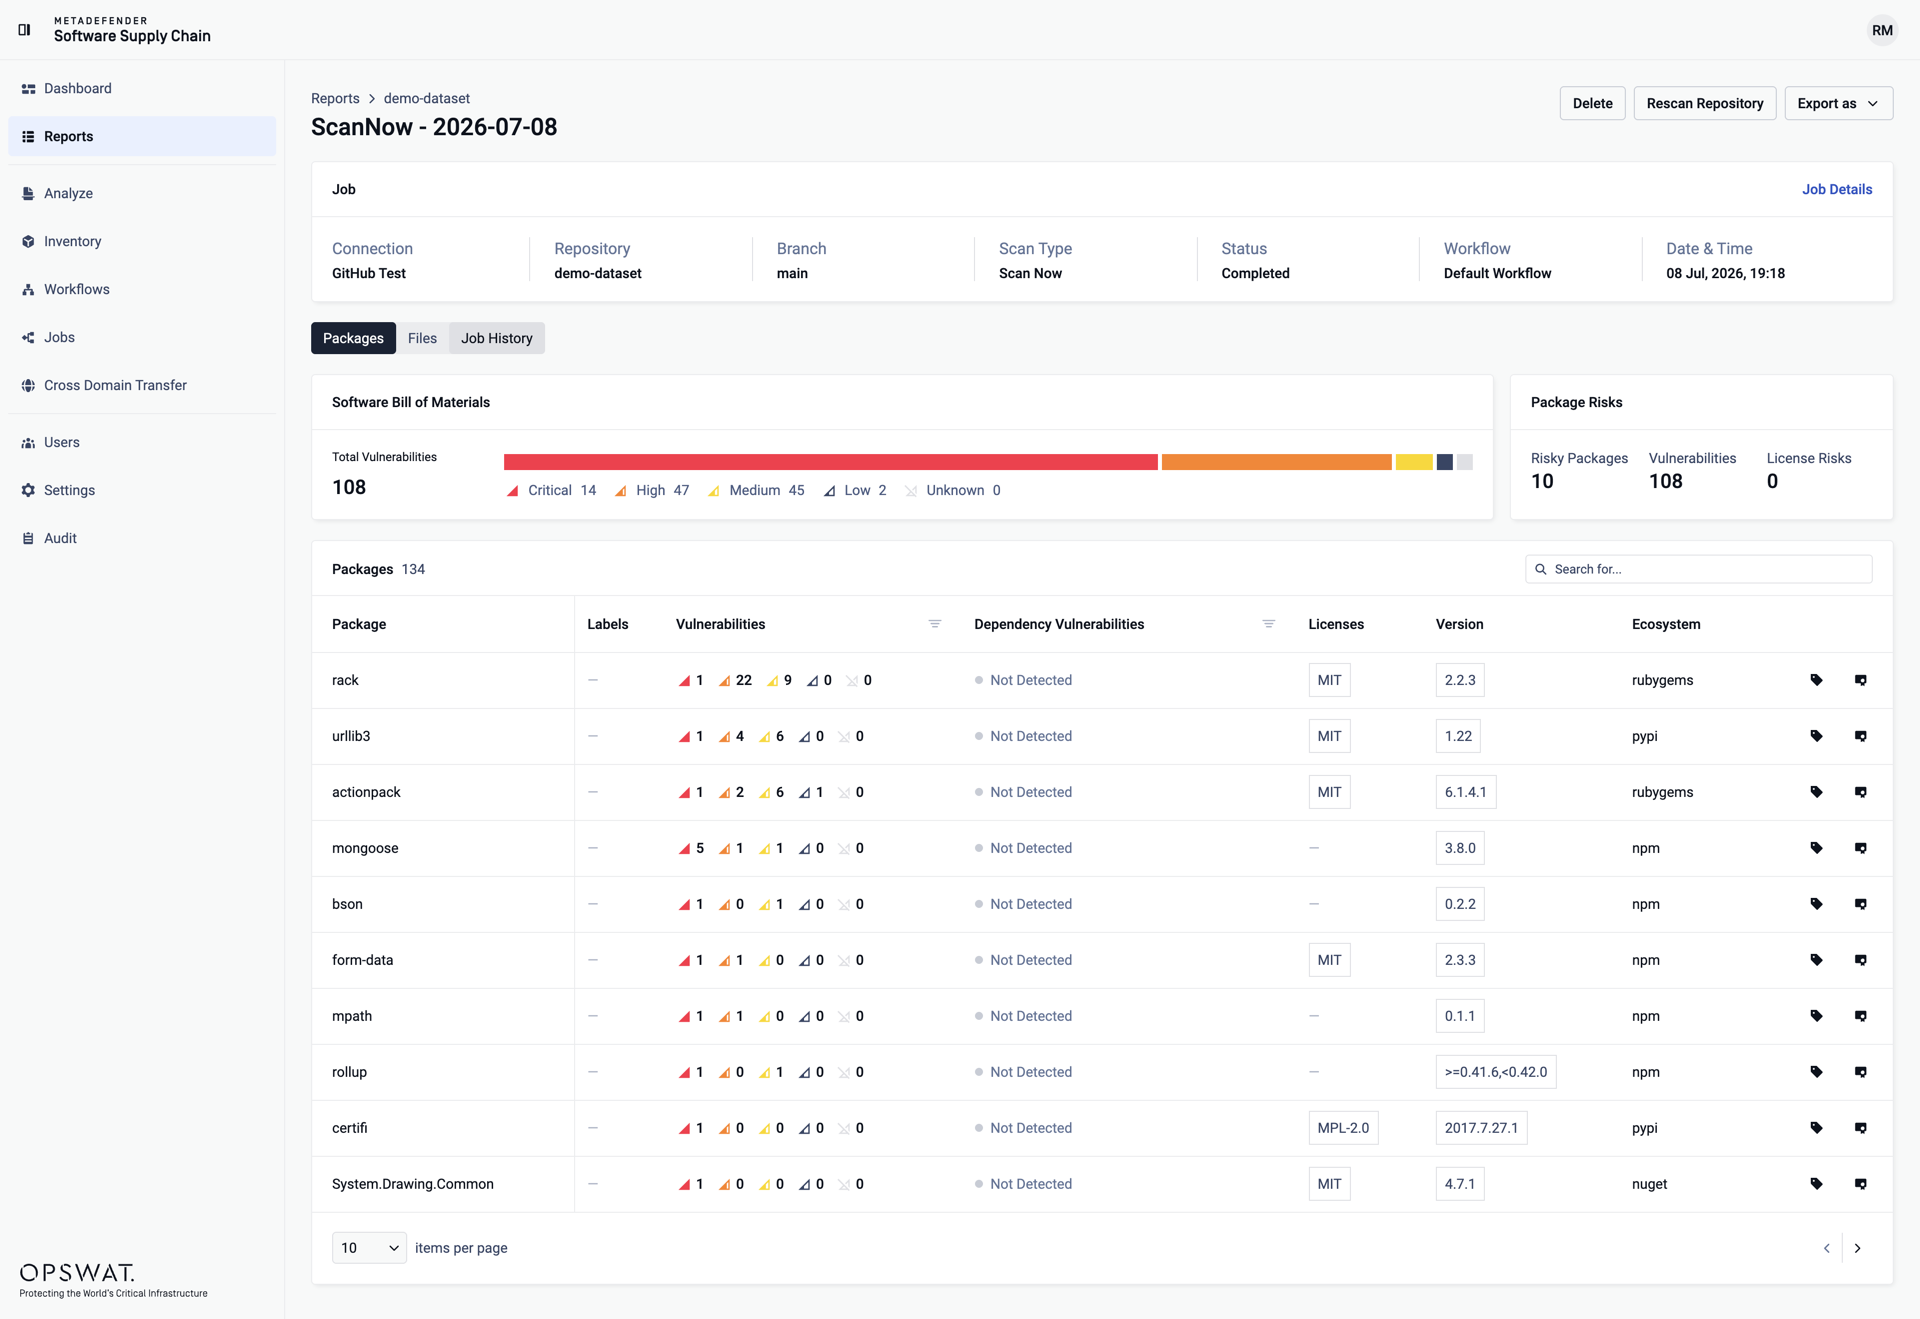Open the items per page dropdown
Viewport: 1920px width, 1319px height.
pos(369,1248)
